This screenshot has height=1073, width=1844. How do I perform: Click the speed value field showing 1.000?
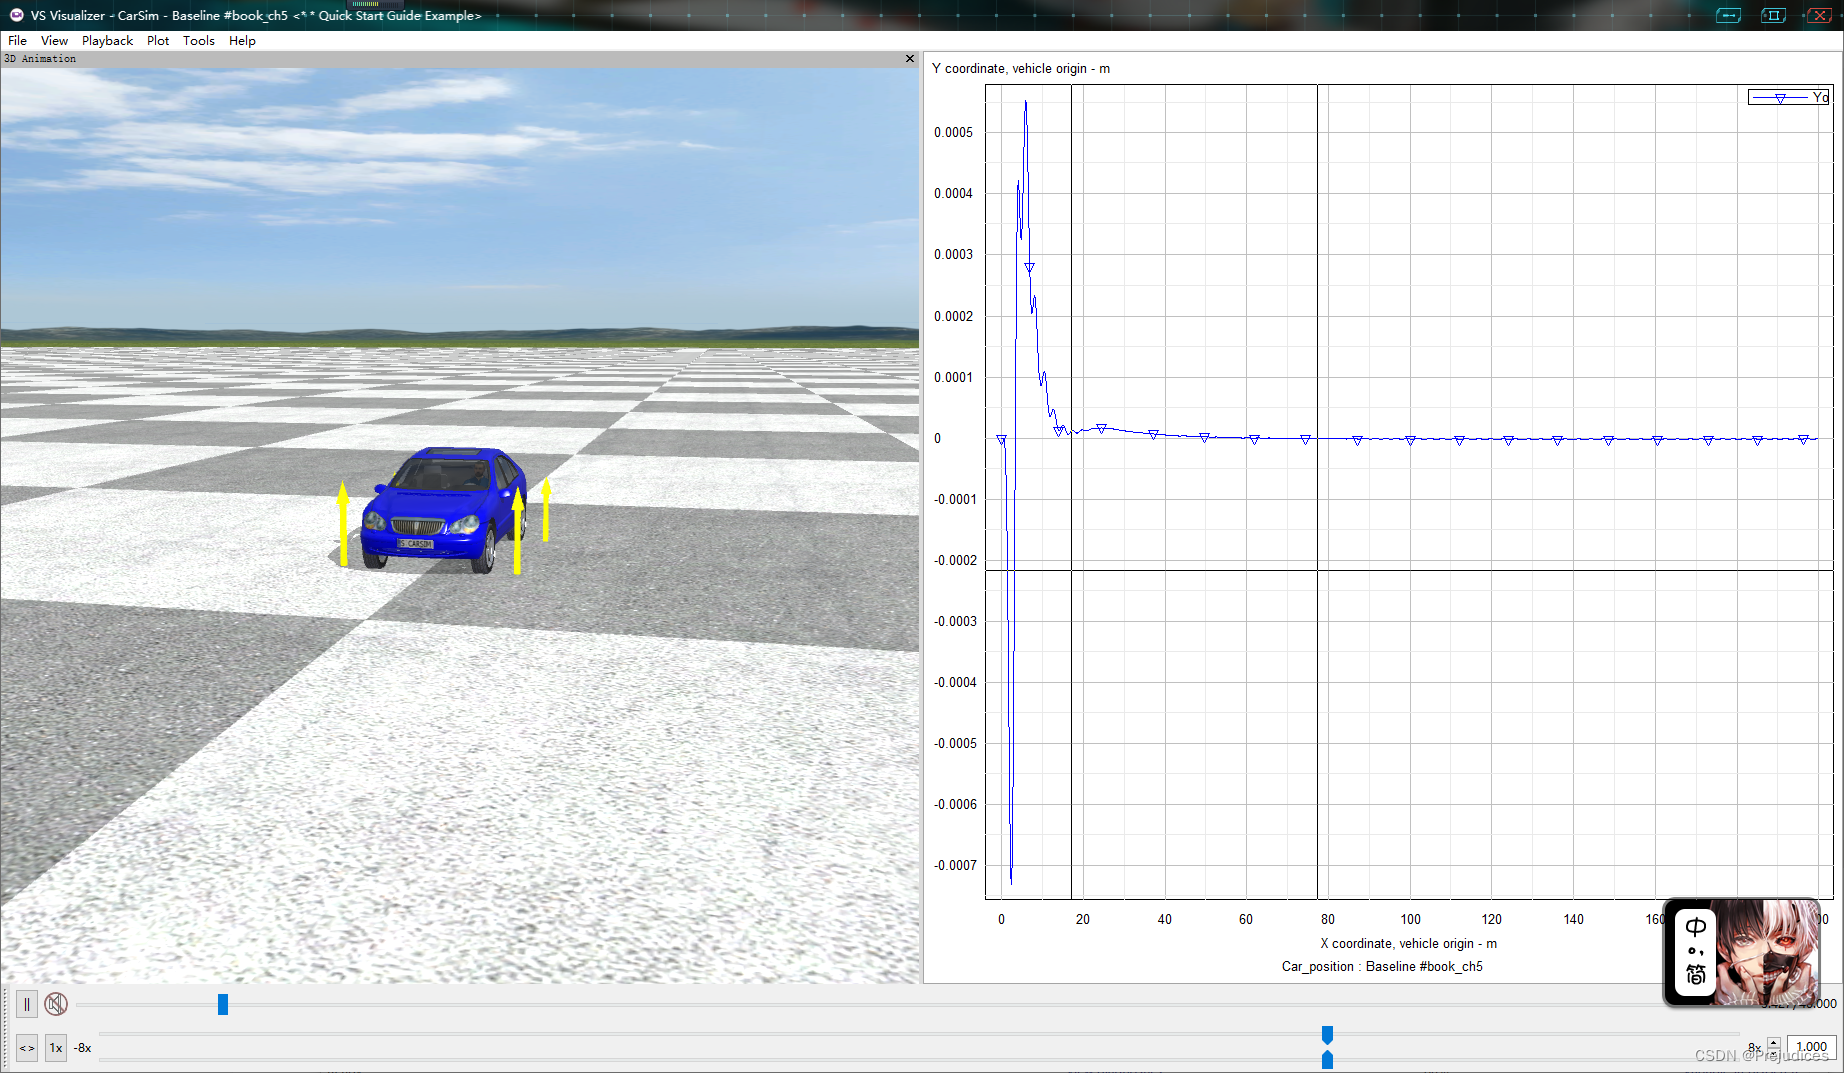pyautogui.click(x=1811, y=1047)
